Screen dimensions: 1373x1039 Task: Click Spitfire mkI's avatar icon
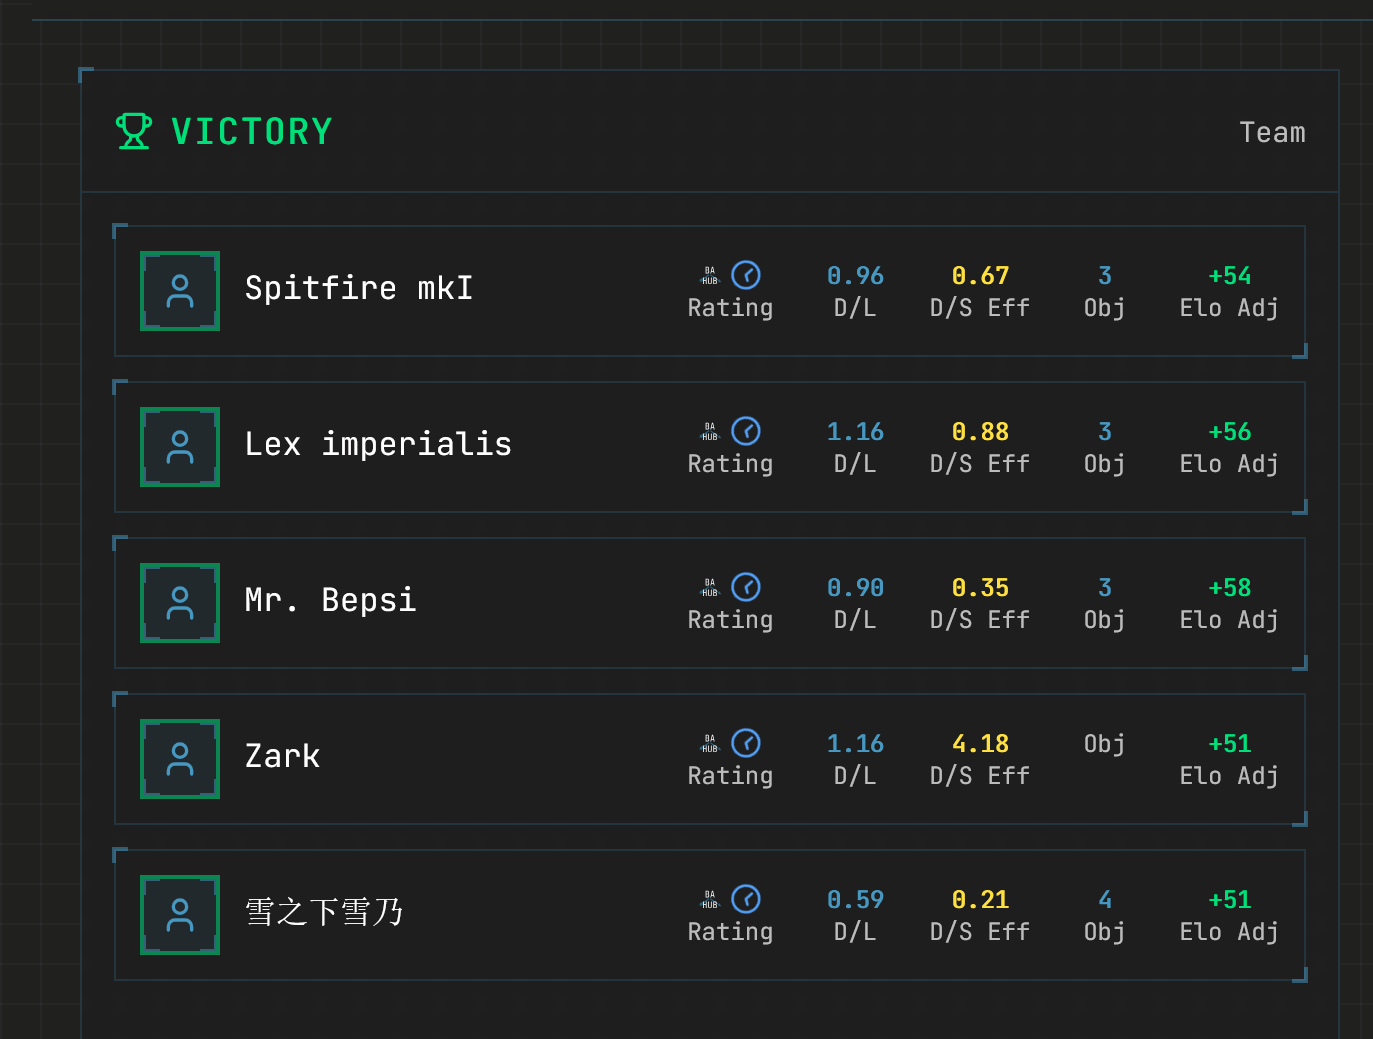point(180,291)
